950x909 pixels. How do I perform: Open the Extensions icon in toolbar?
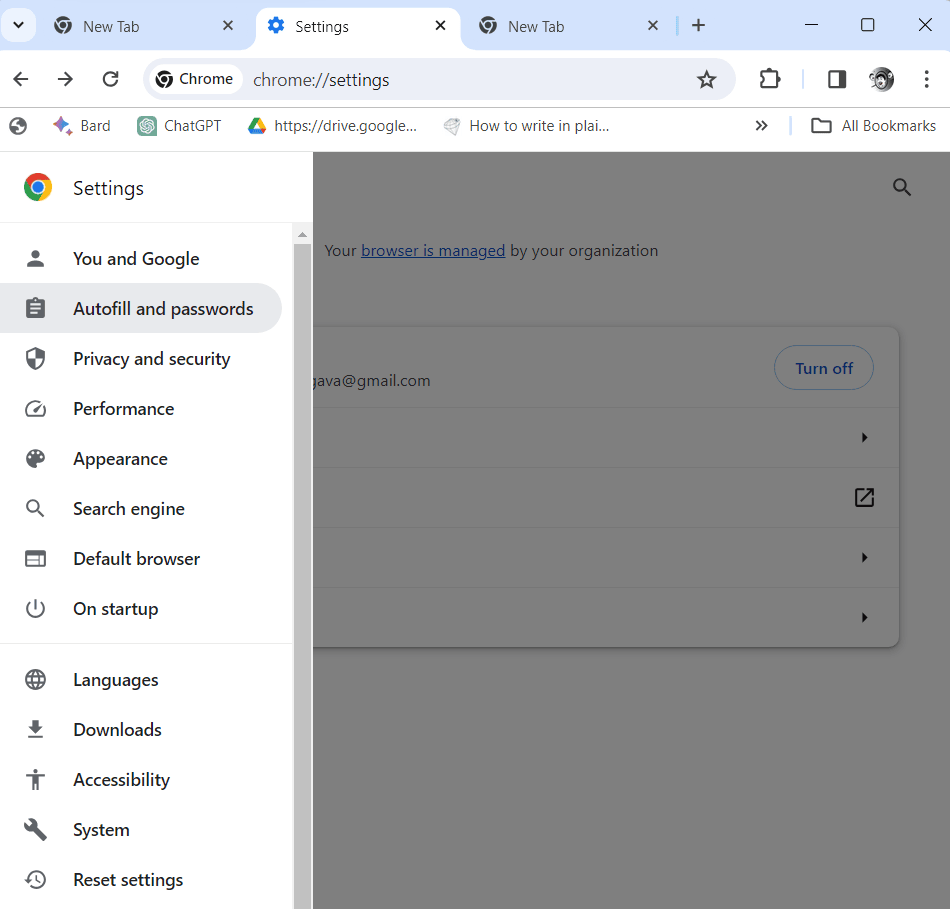tap(769, 78)
